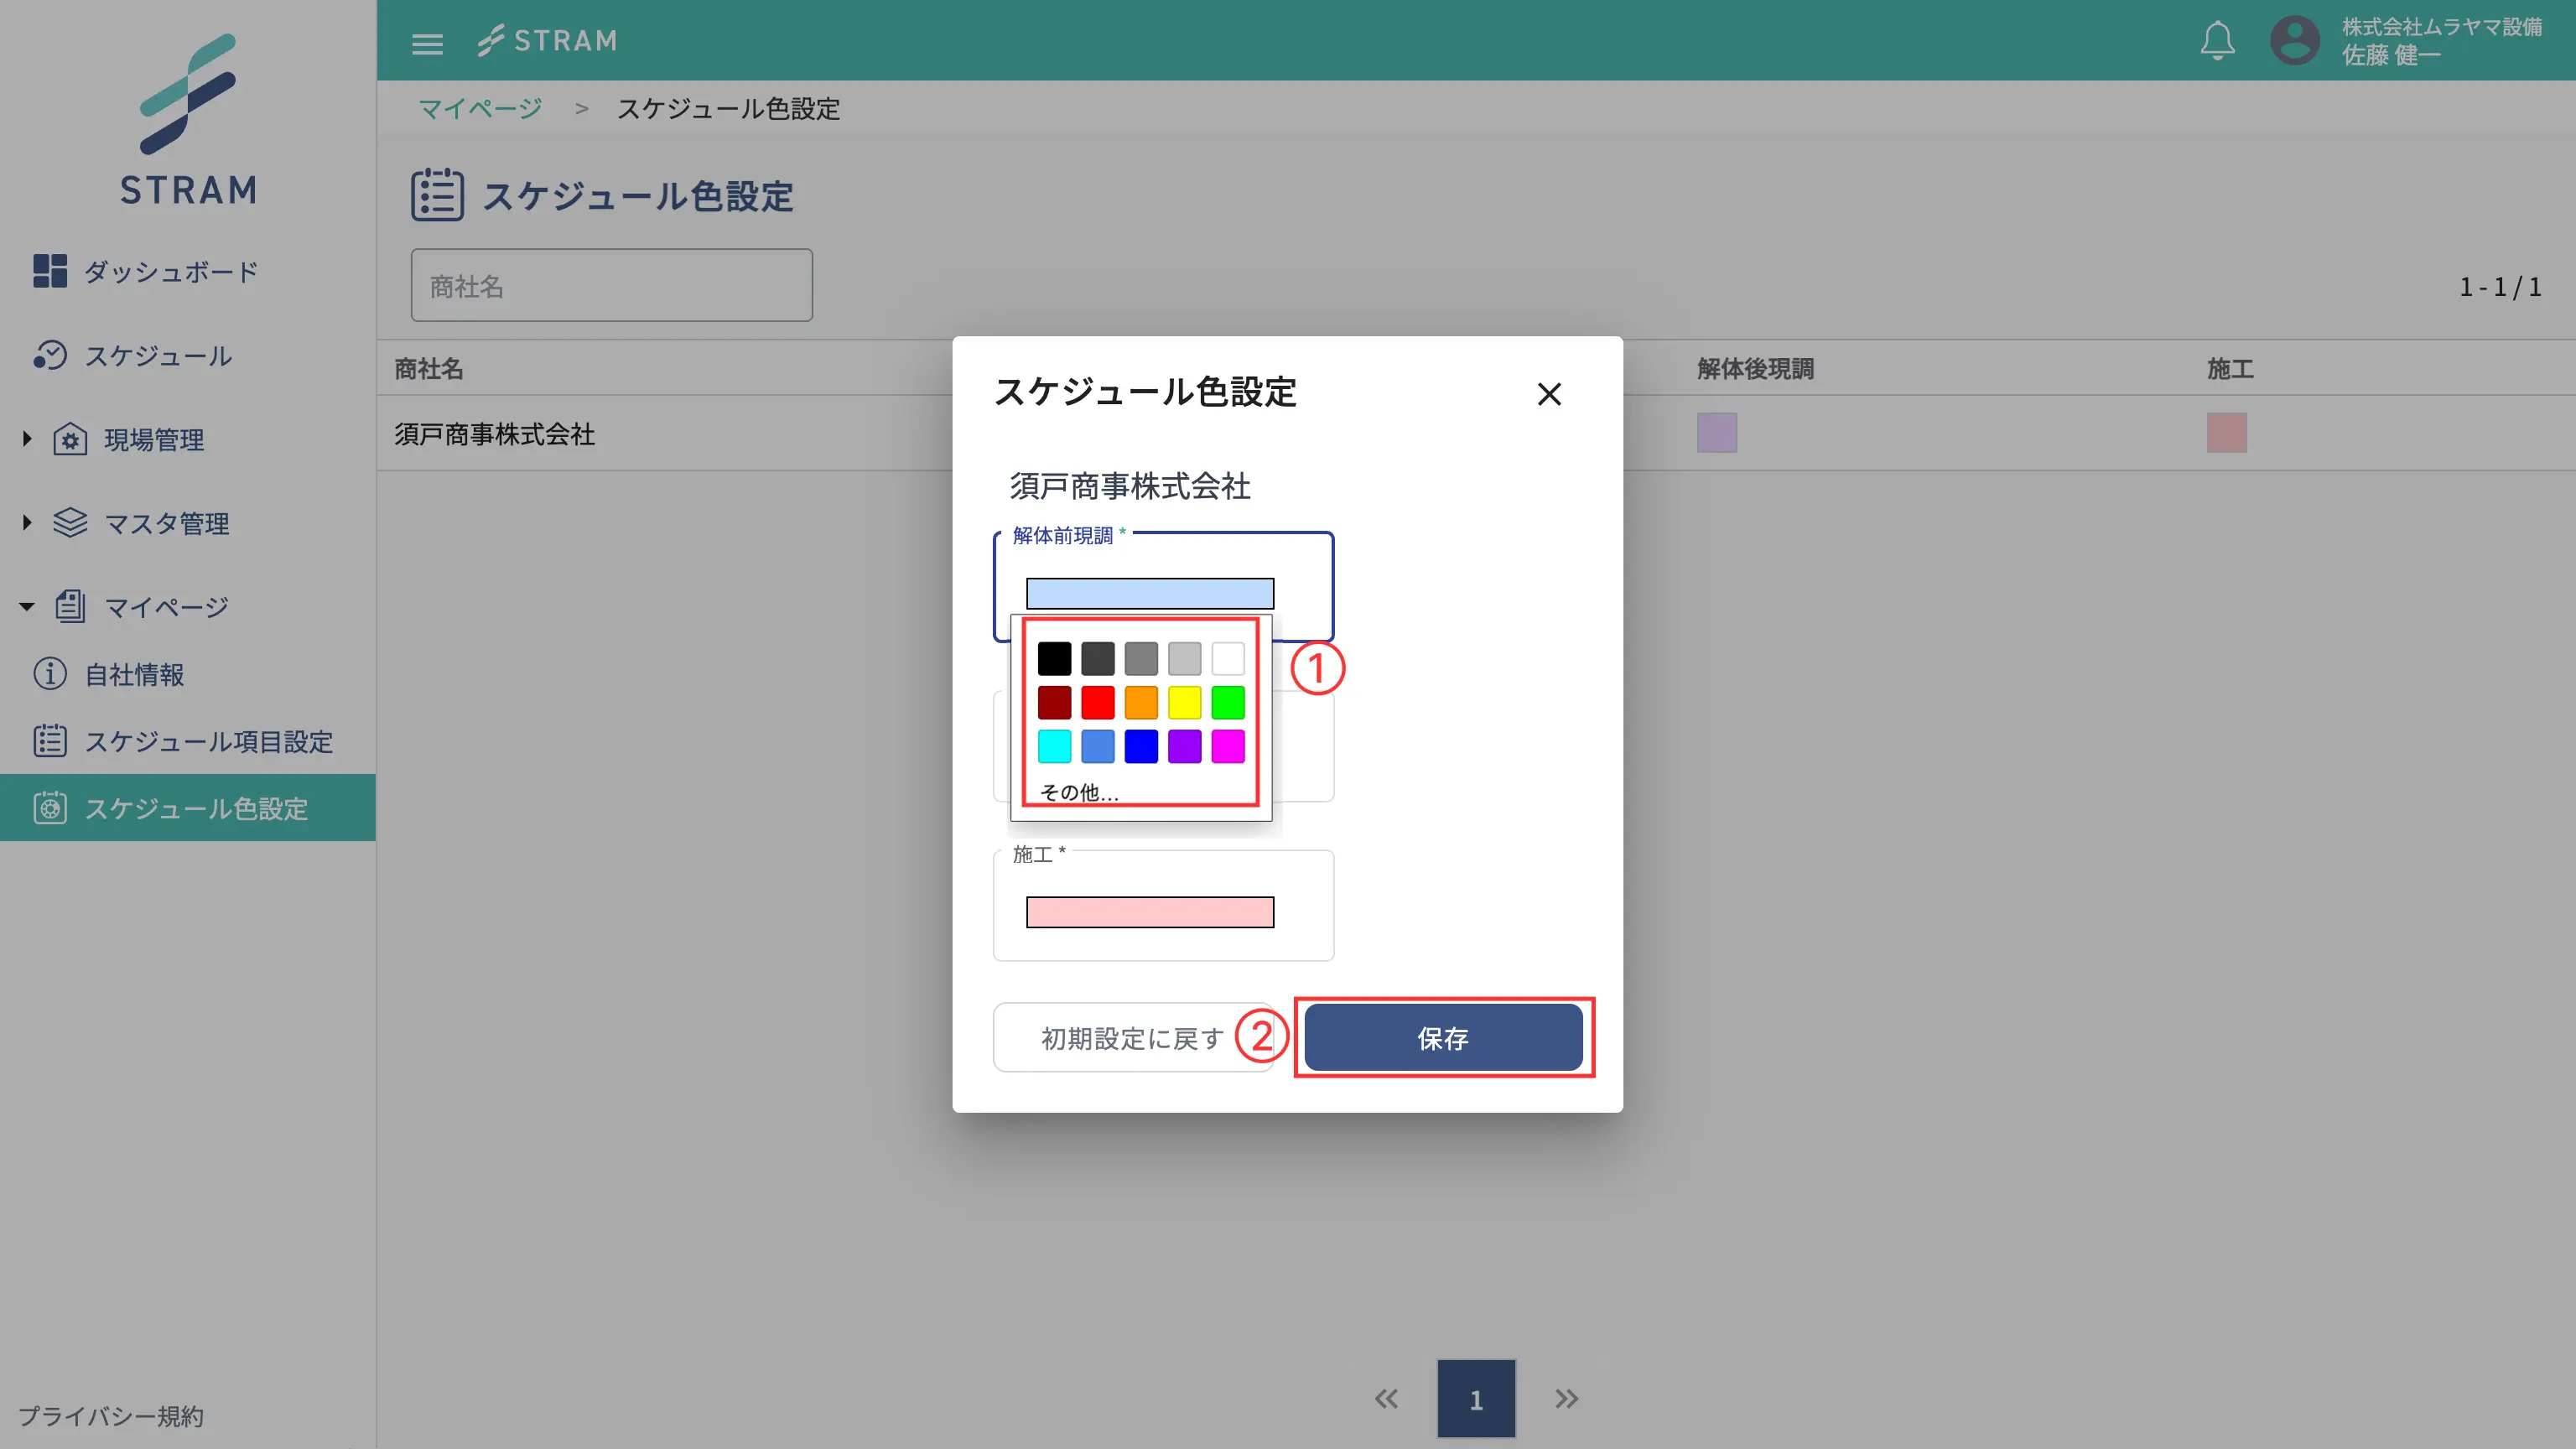This screenshot has width=2576, height=1449.
Task: Select the ダッシュボード sidebar icon
Action: click(x=51, y=271)
